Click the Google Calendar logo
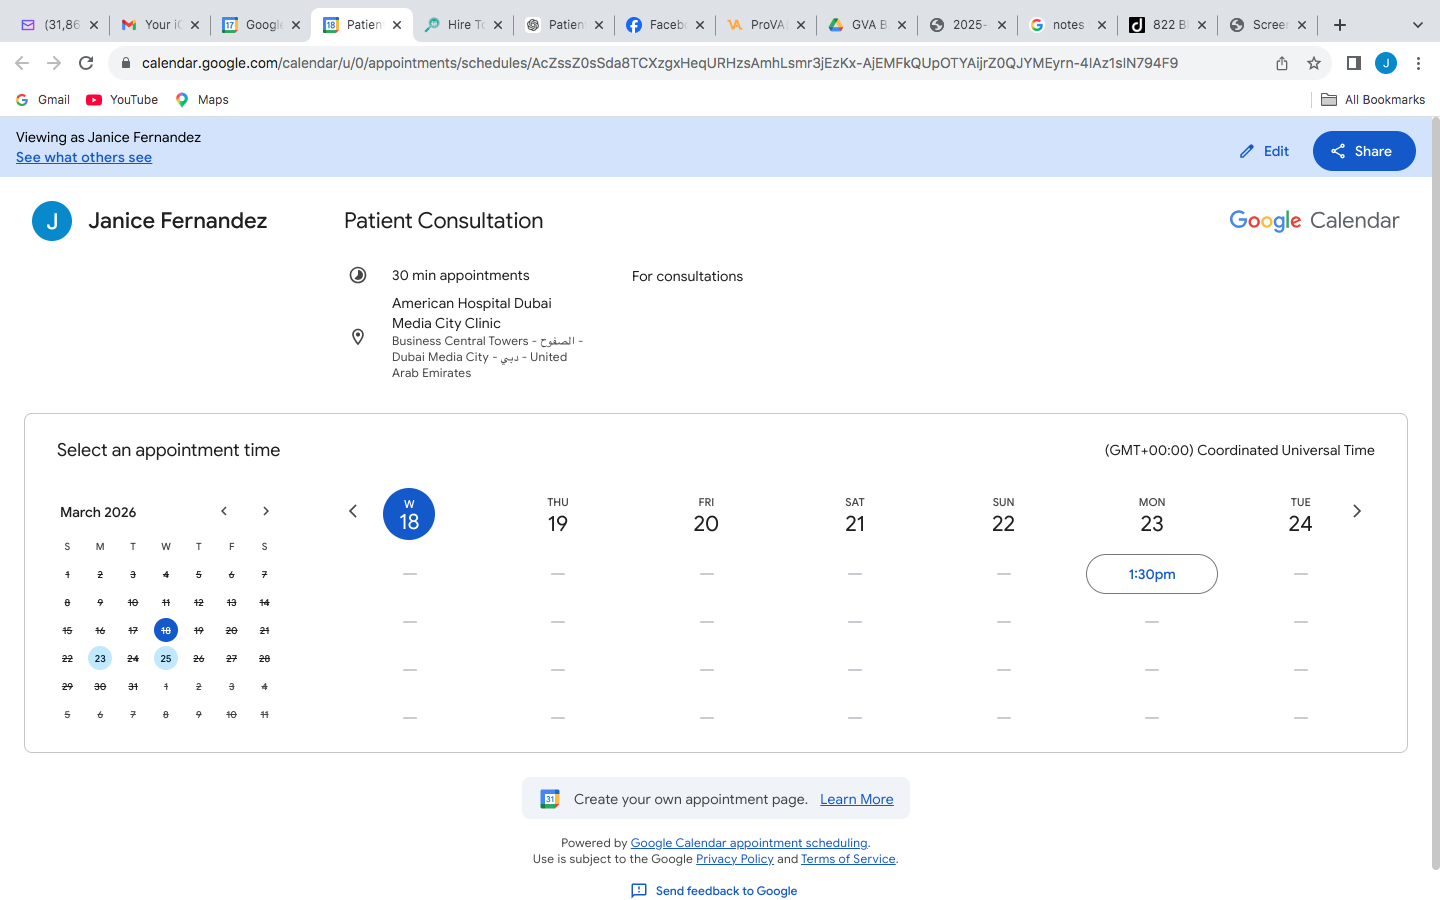Screen dimensions: 1440x900 point(1314,221)
